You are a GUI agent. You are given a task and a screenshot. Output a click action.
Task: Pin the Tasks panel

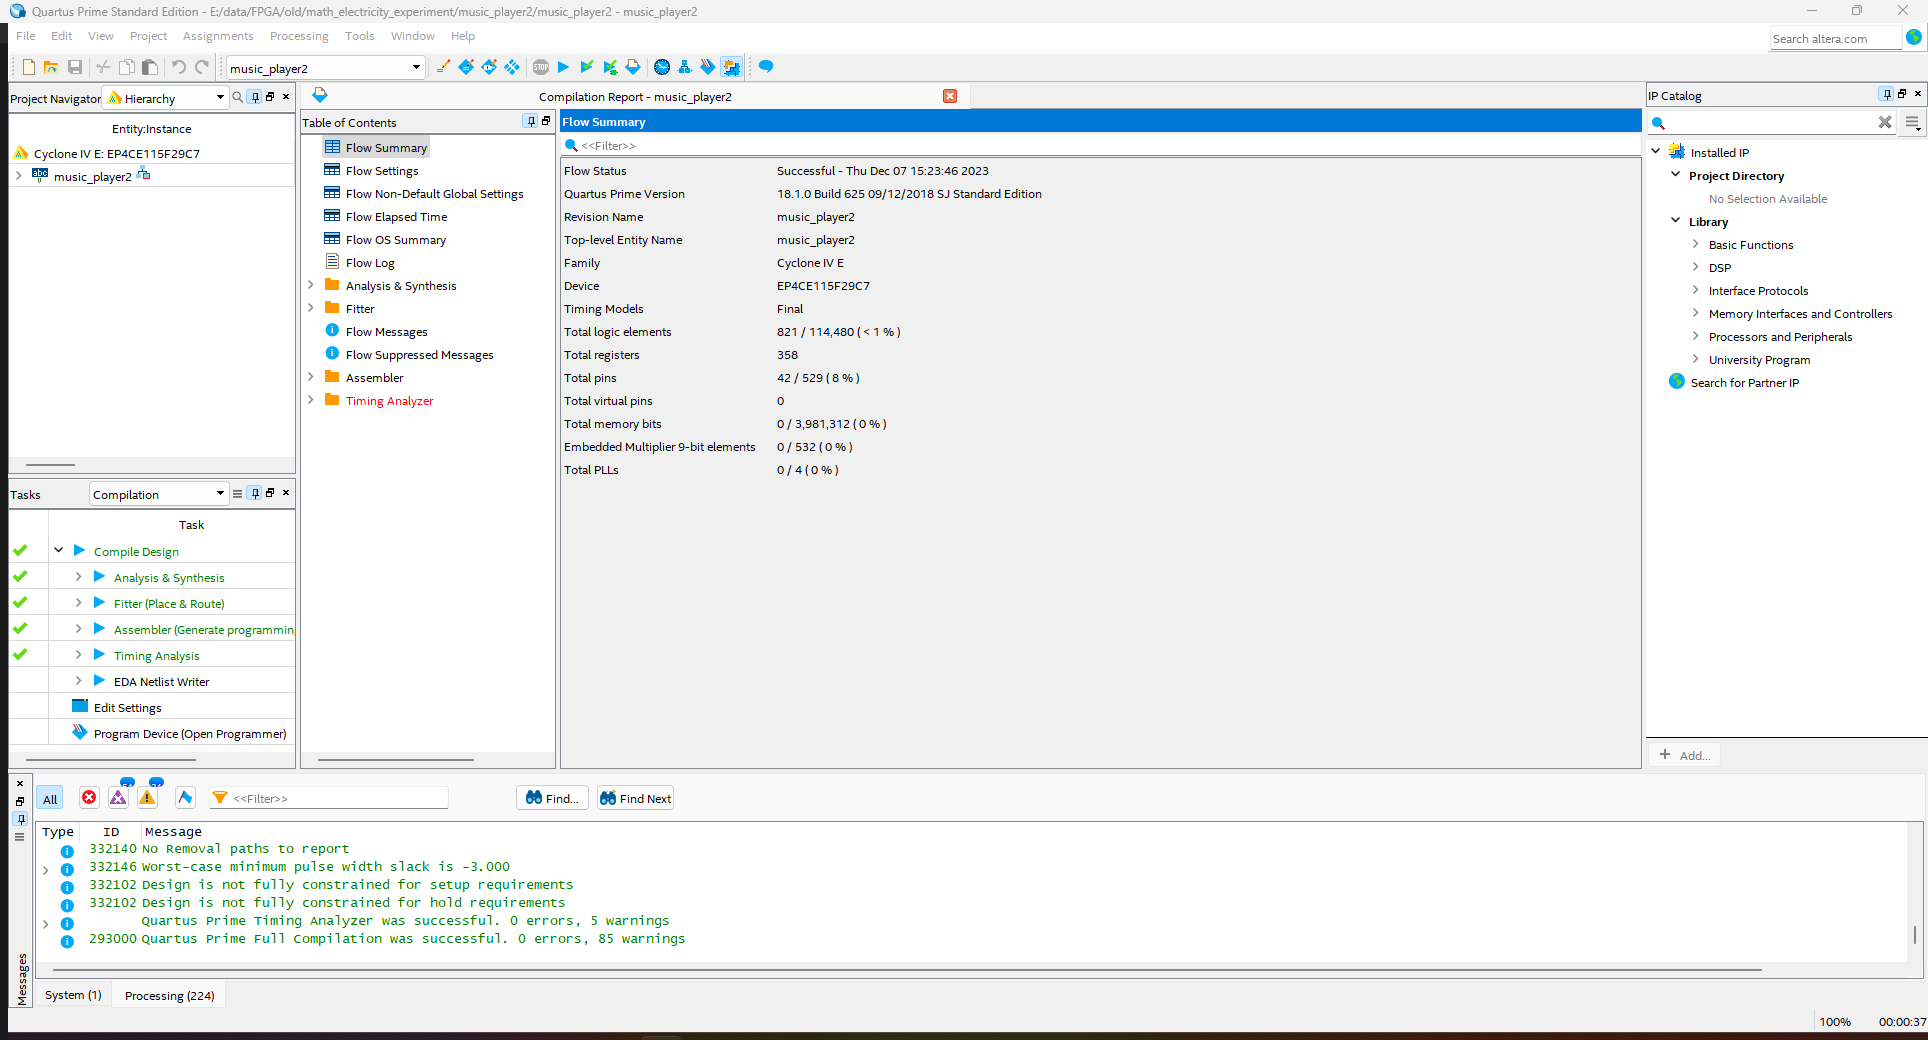(255, 493)
